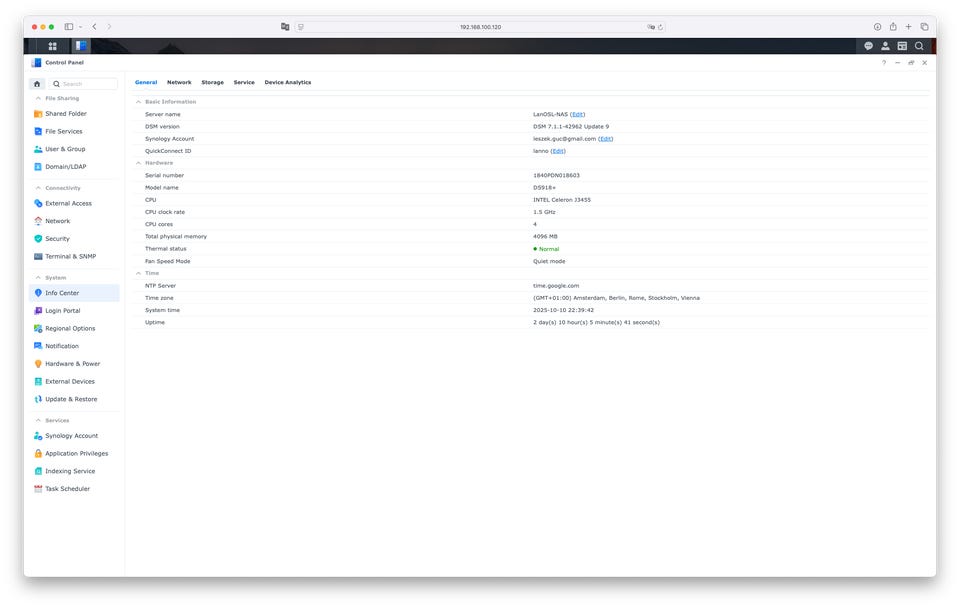960x608 pixels.
Task: Open Indexing Service
Action: pyautogui.click(x=74, y=471)
